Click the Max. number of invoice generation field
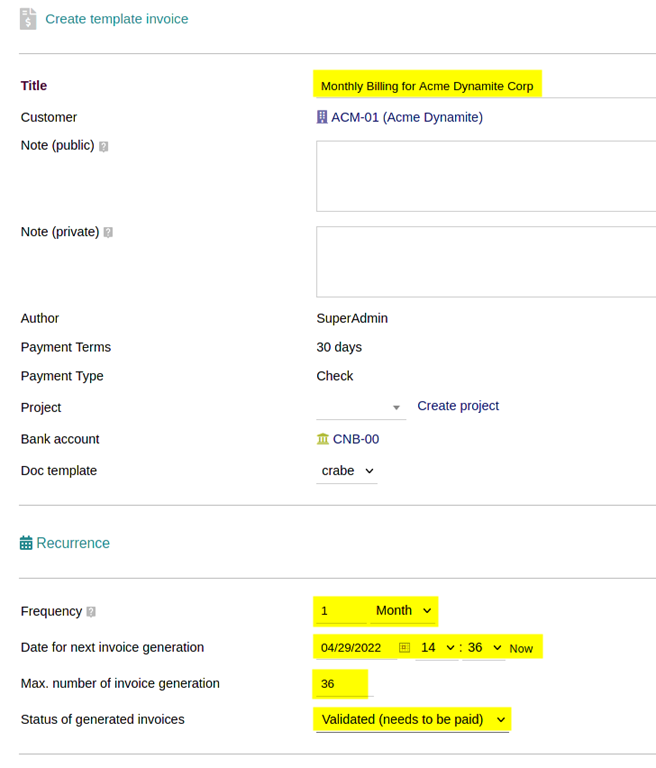This screenshot has width=656, height=768. [x=345, y=683]
